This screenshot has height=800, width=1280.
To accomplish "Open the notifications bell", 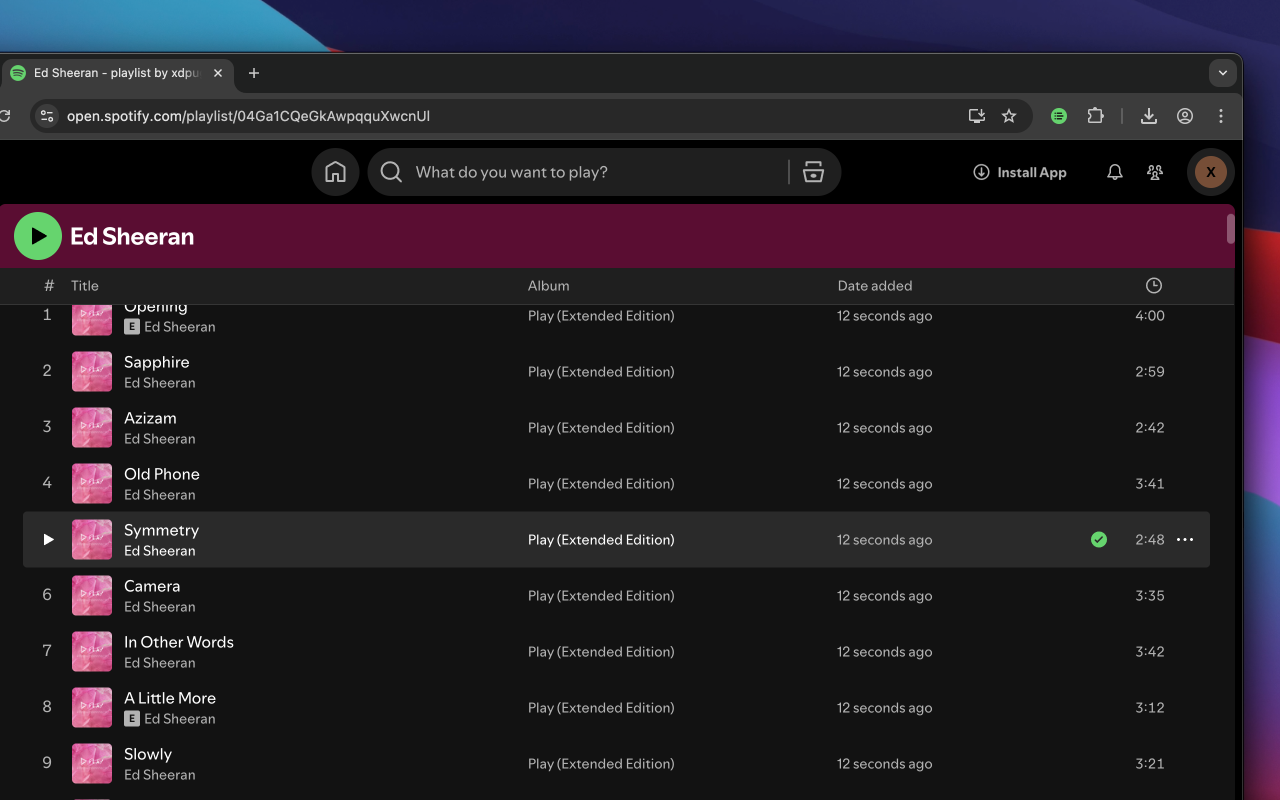I will [x=1115, y=172].
